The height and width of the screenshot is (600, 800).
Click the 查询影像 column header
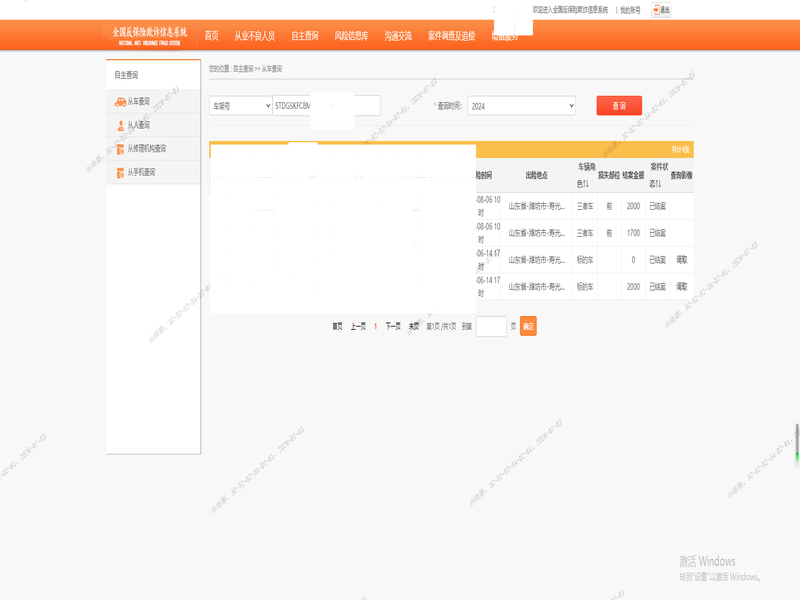pyautogui.click(x=682, y=176)
